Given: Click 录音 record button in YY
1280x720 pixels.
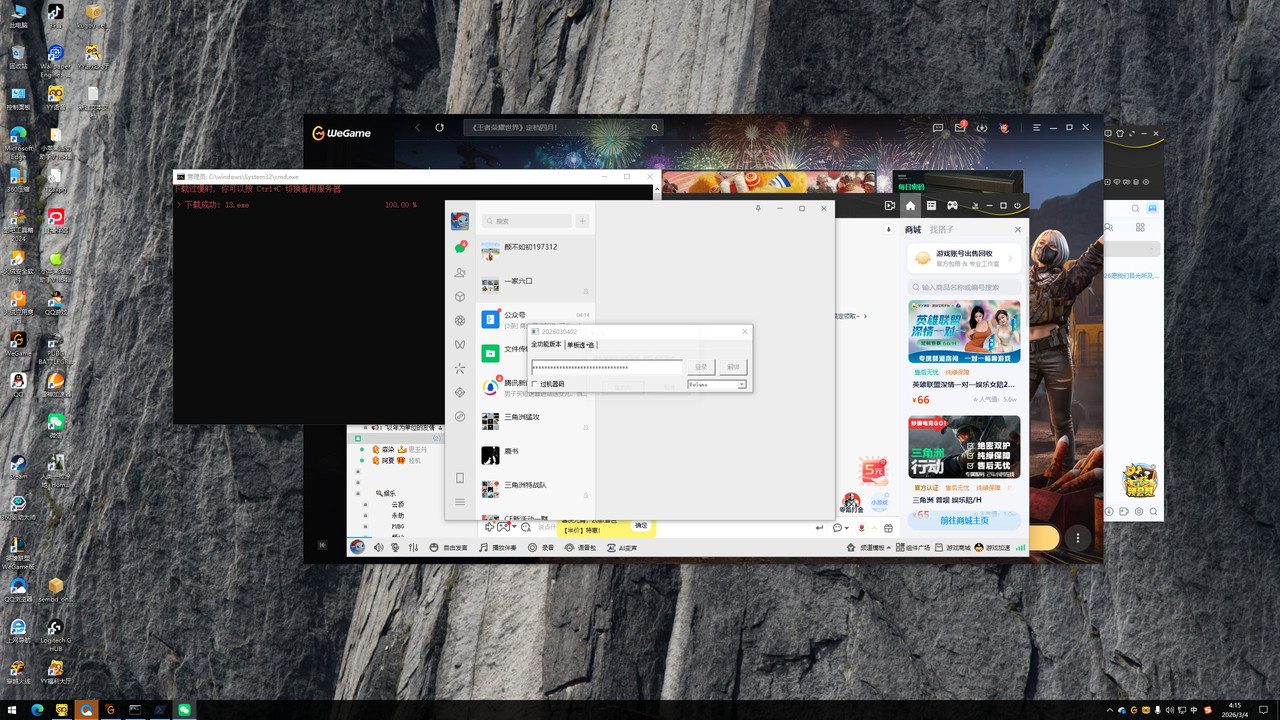Looking at the screenshot, I should [541, 548].
